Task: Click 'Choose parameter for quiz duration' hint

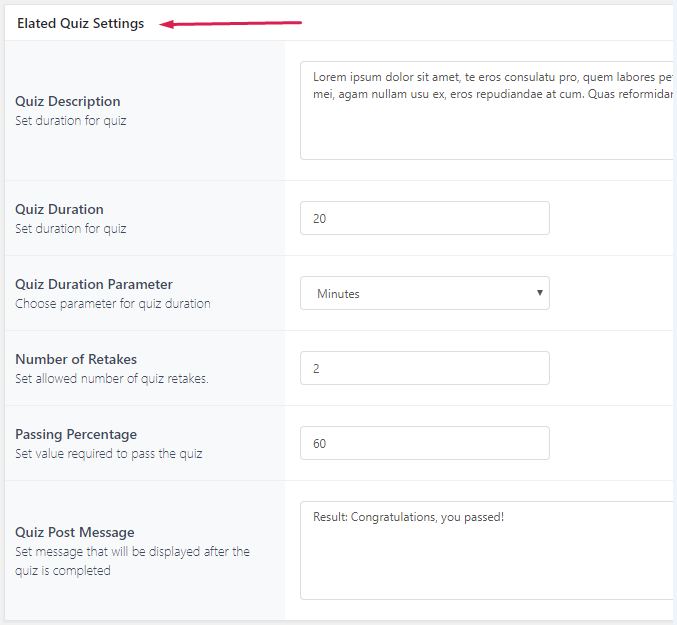Action: coord(113,304)
